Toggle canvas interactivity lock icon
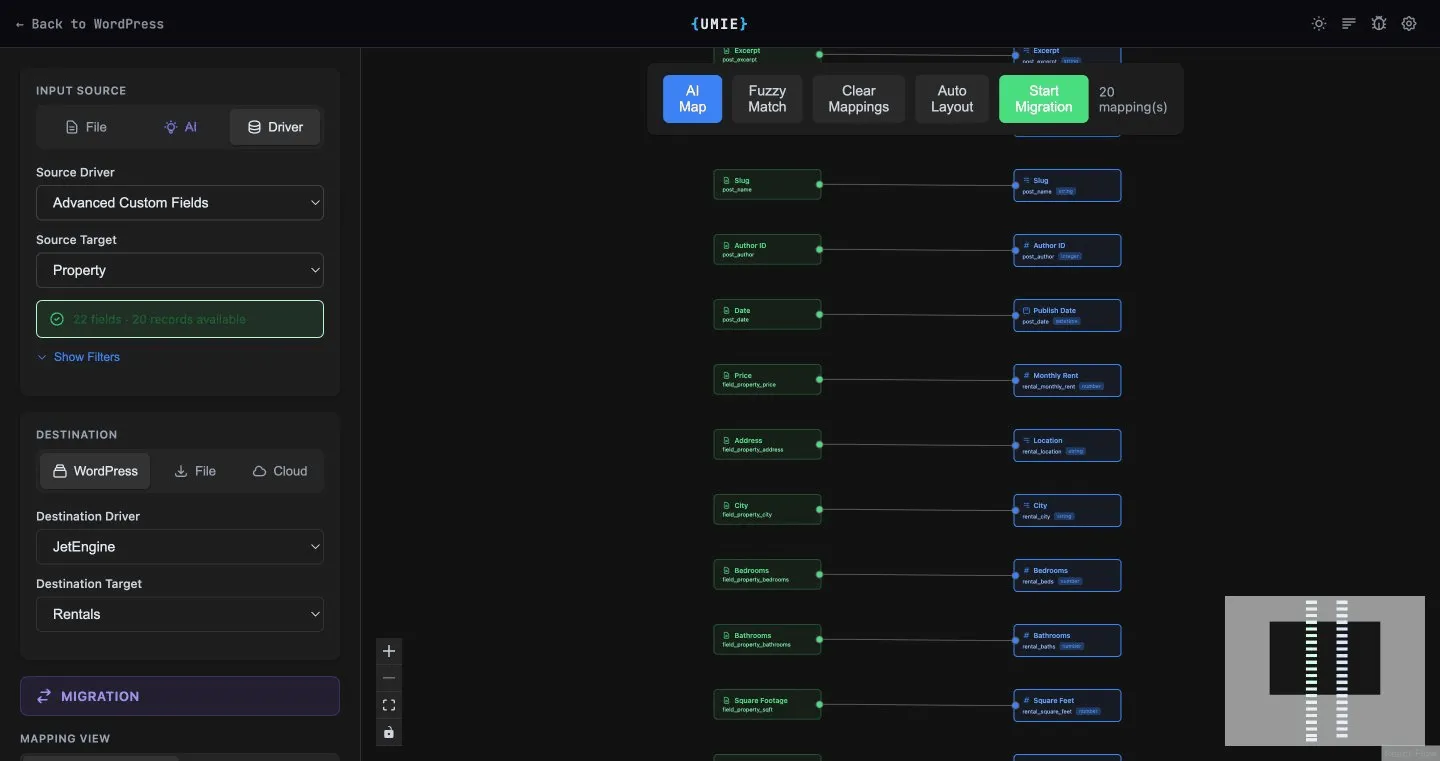Image resolution: width=1440 pixels, height=761 pixels. pos(389,732)
